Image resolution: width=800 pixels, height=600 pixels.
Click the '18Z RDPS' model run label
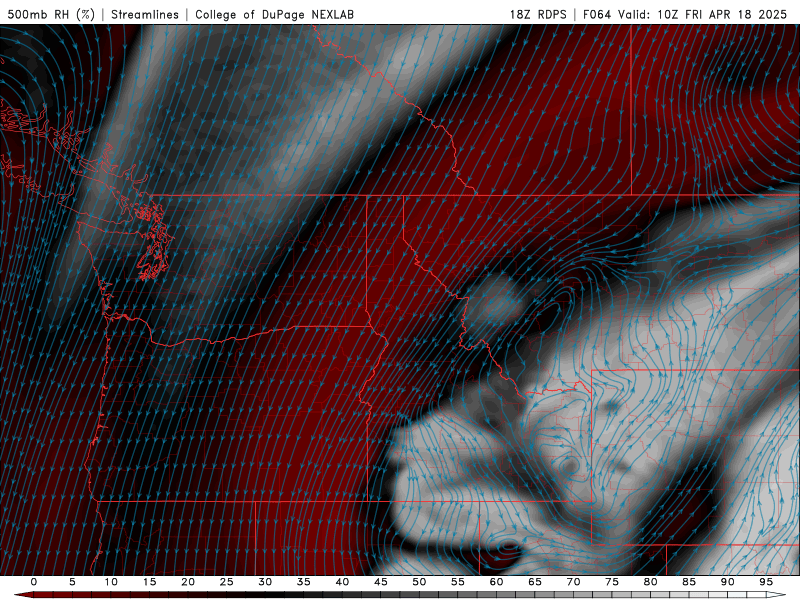point(538,14)
